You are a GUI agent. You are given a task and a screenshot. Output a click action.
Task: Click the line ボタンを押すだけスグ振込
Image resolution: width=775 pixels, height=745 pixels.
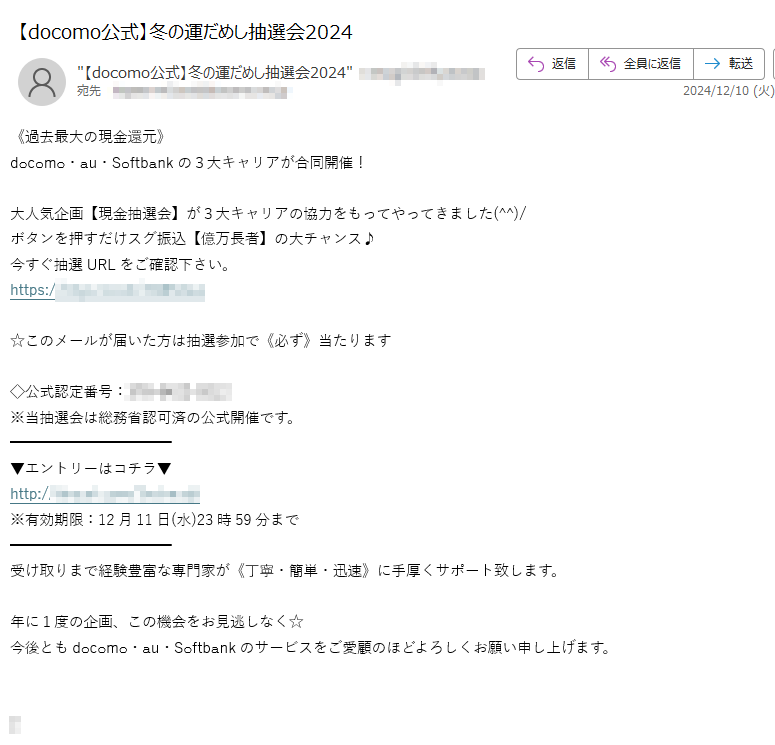[192, 239]
